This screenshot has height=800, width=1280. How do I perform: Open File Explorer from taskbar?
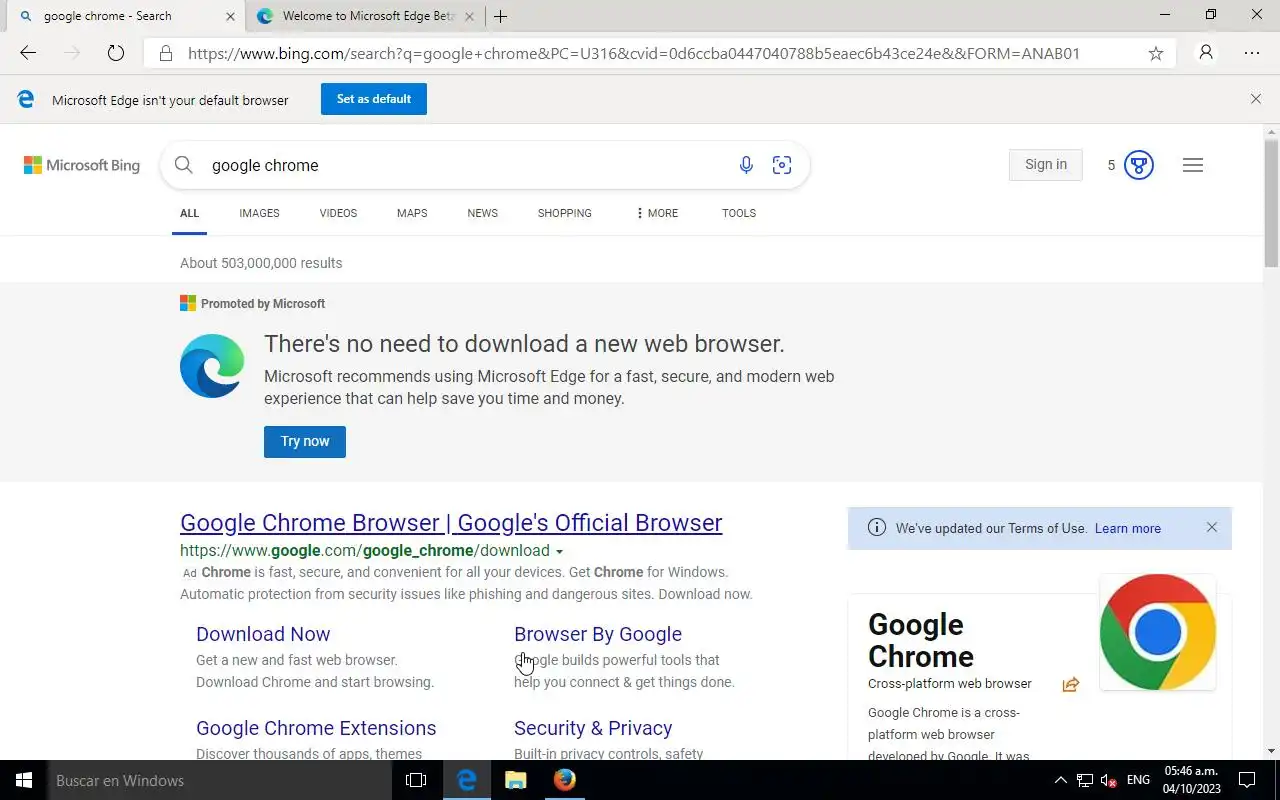point(515,780)
